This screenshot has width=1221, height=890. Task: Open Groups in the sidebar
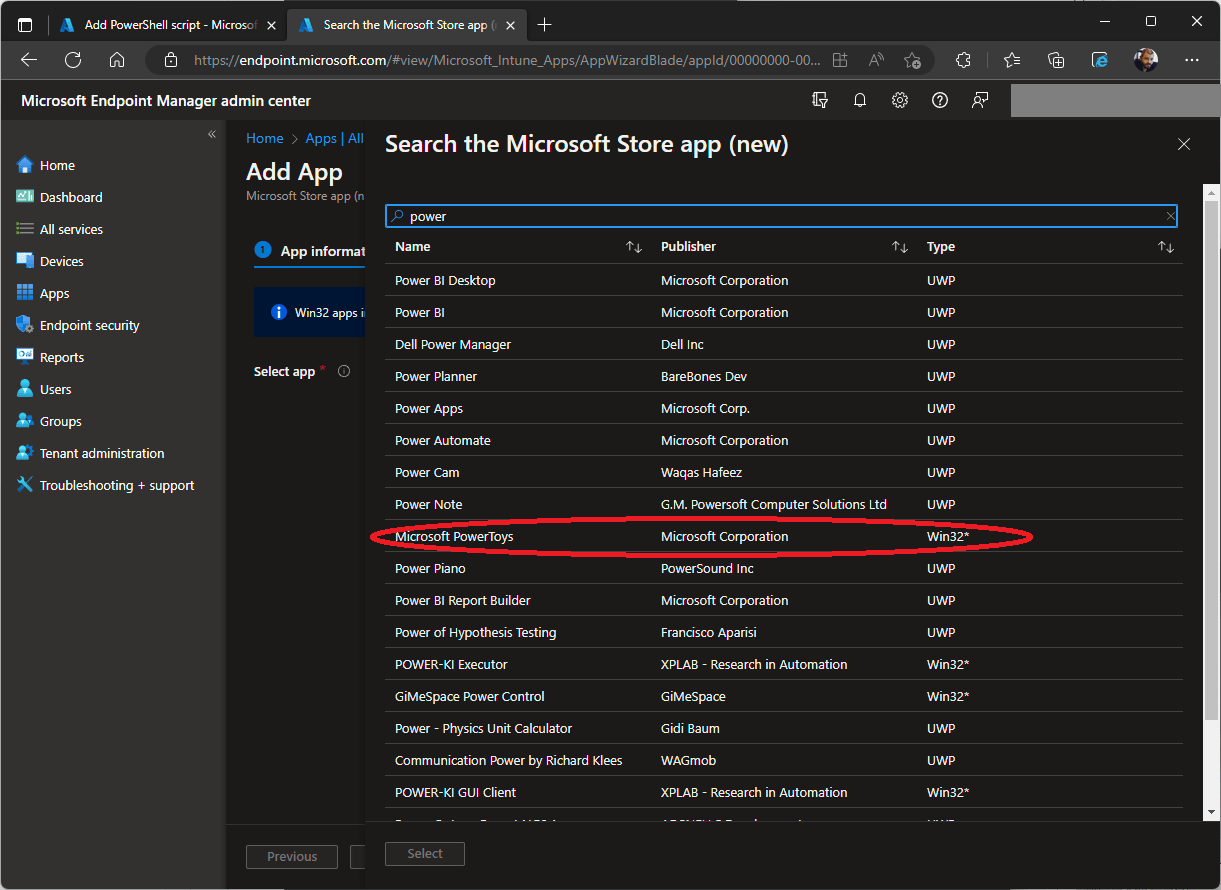click(49, 421)
